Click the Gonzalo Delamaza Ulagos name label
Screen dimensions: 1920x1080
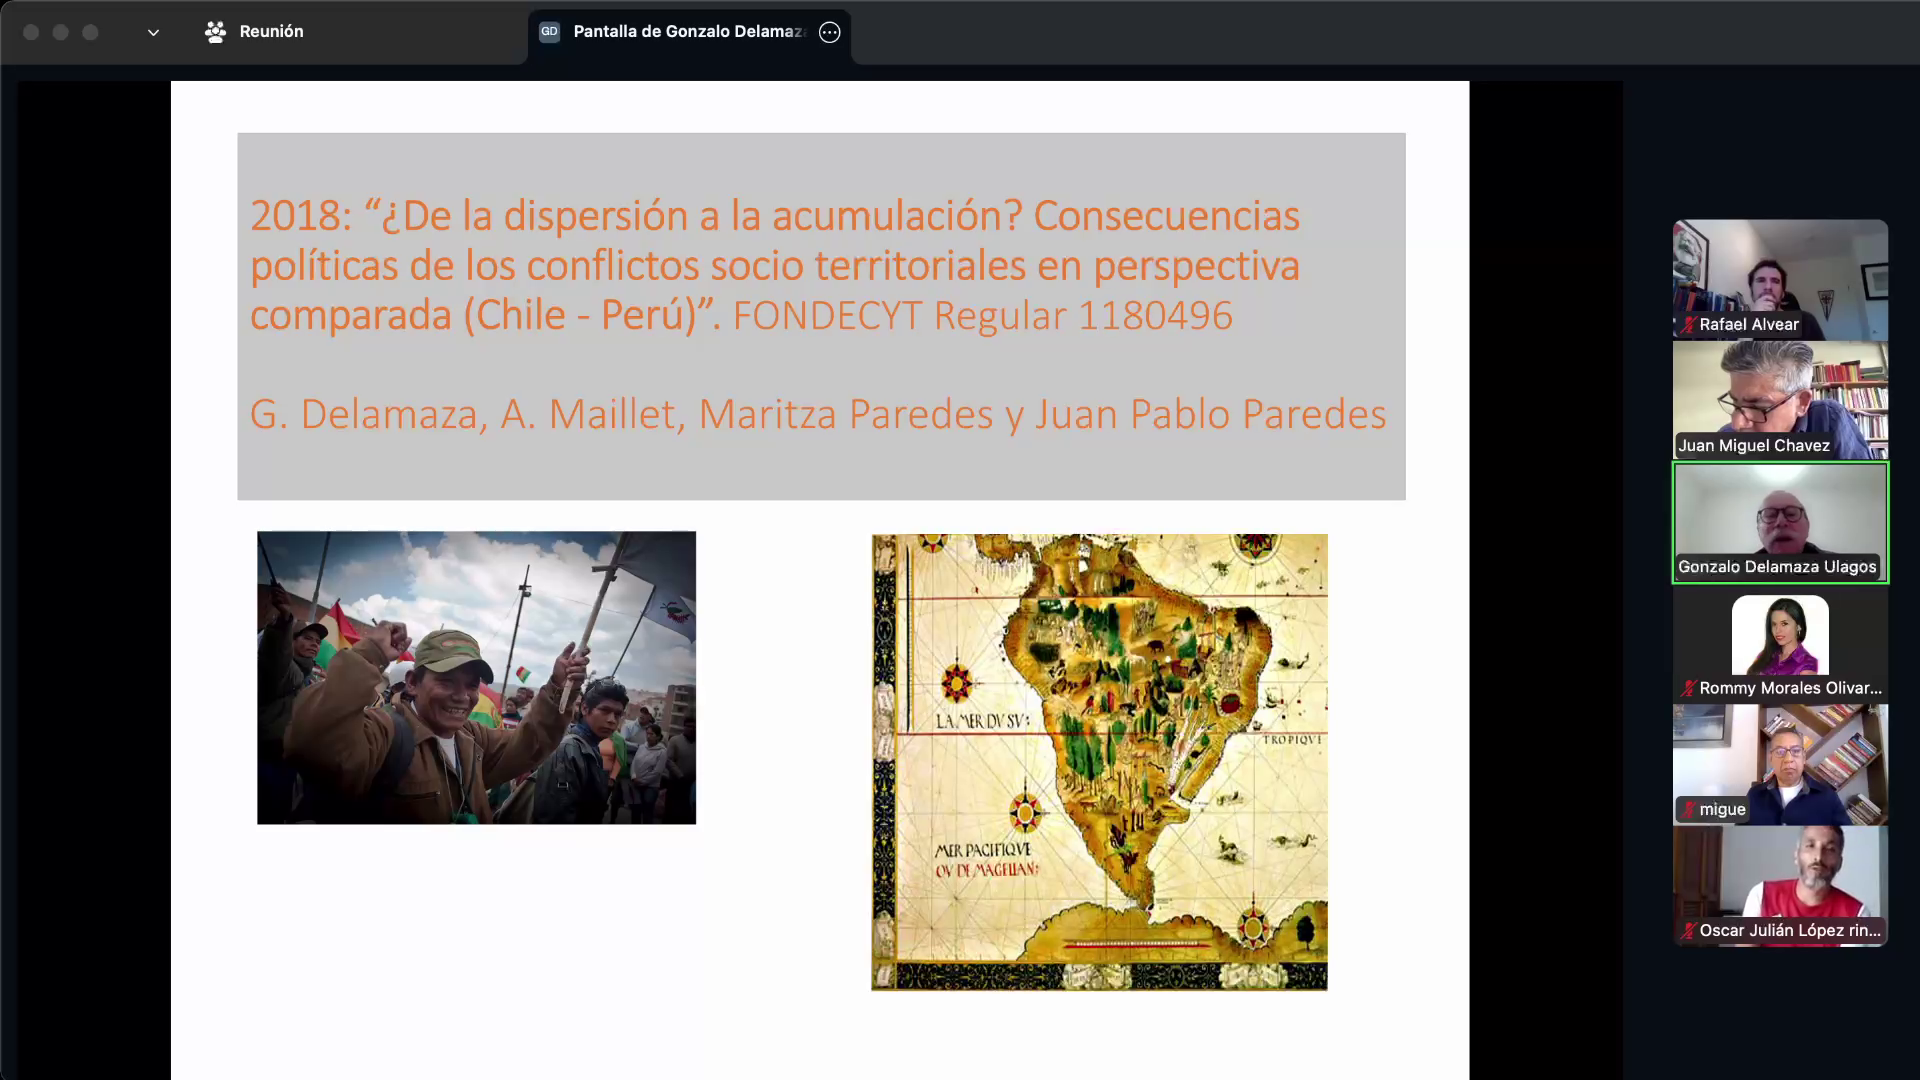[1777, 567]
